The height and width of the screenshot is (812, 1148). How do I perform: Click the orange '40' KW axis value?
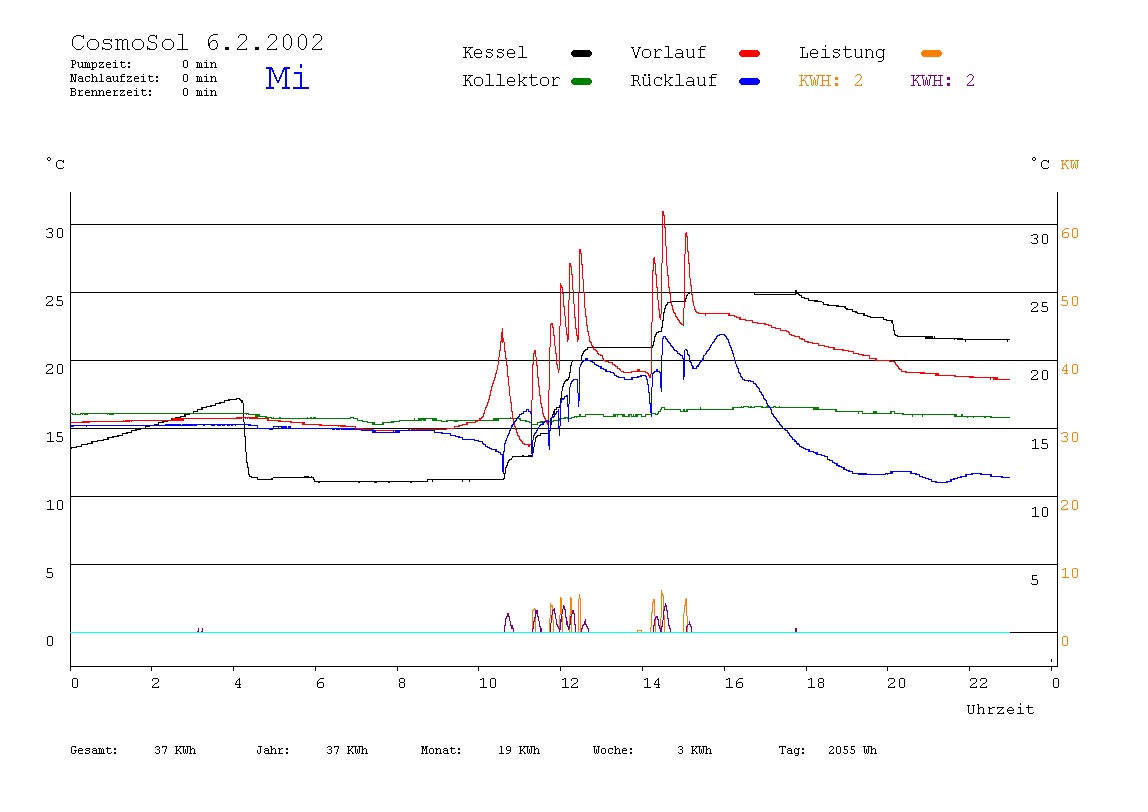1070,369
